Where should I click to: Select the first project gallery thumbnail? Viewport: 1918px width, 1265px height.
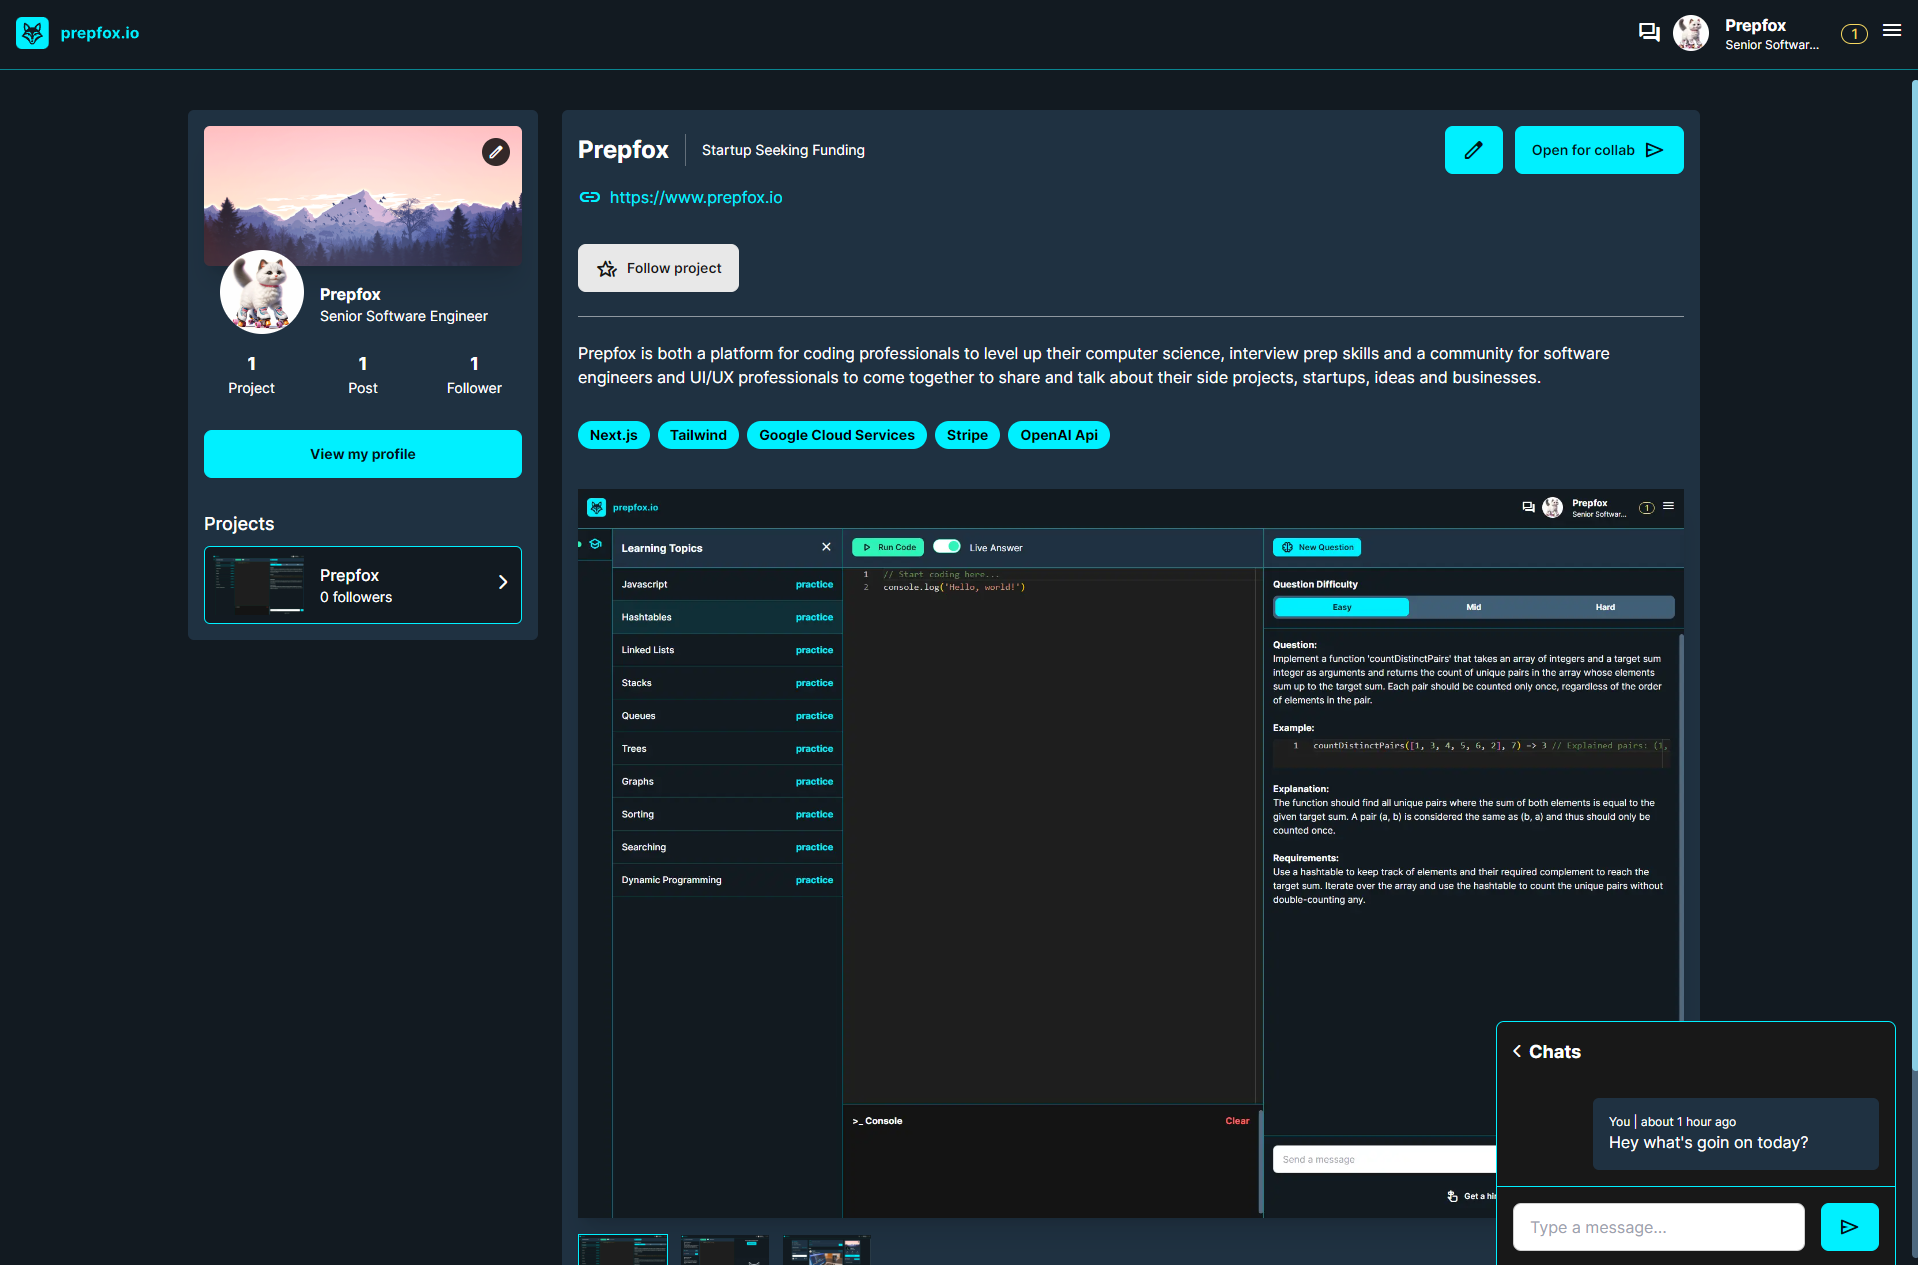623,1250
